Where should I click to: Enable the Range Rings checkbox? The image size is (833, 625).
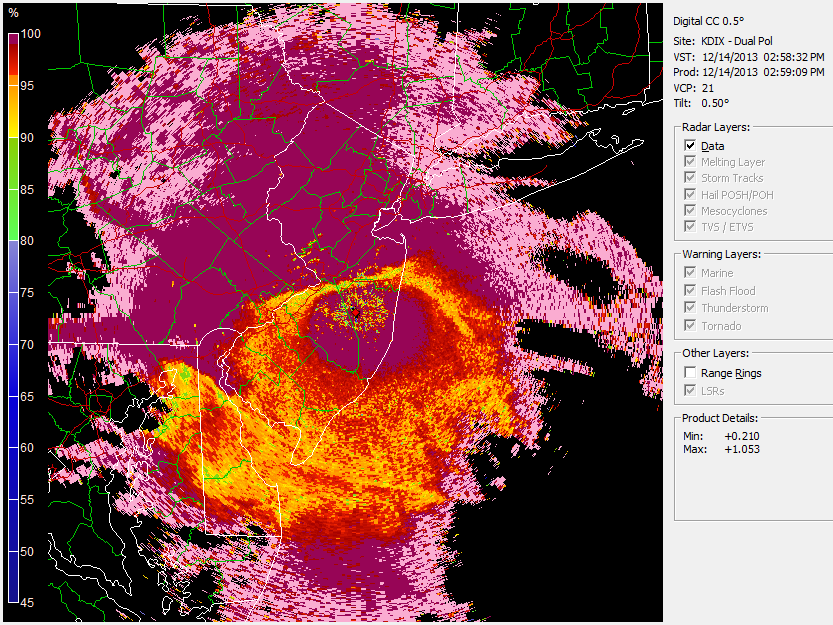tap(690, 373)
